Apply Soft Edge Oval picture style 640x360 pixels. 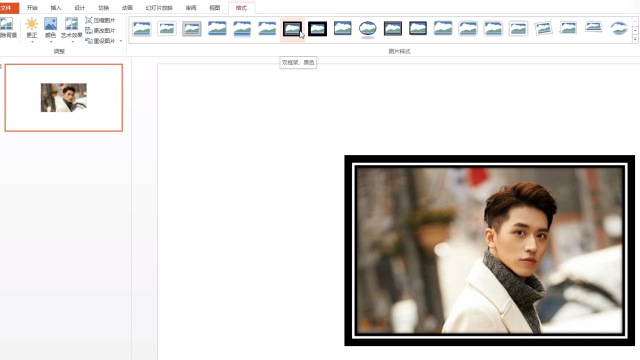click(619, 29)
